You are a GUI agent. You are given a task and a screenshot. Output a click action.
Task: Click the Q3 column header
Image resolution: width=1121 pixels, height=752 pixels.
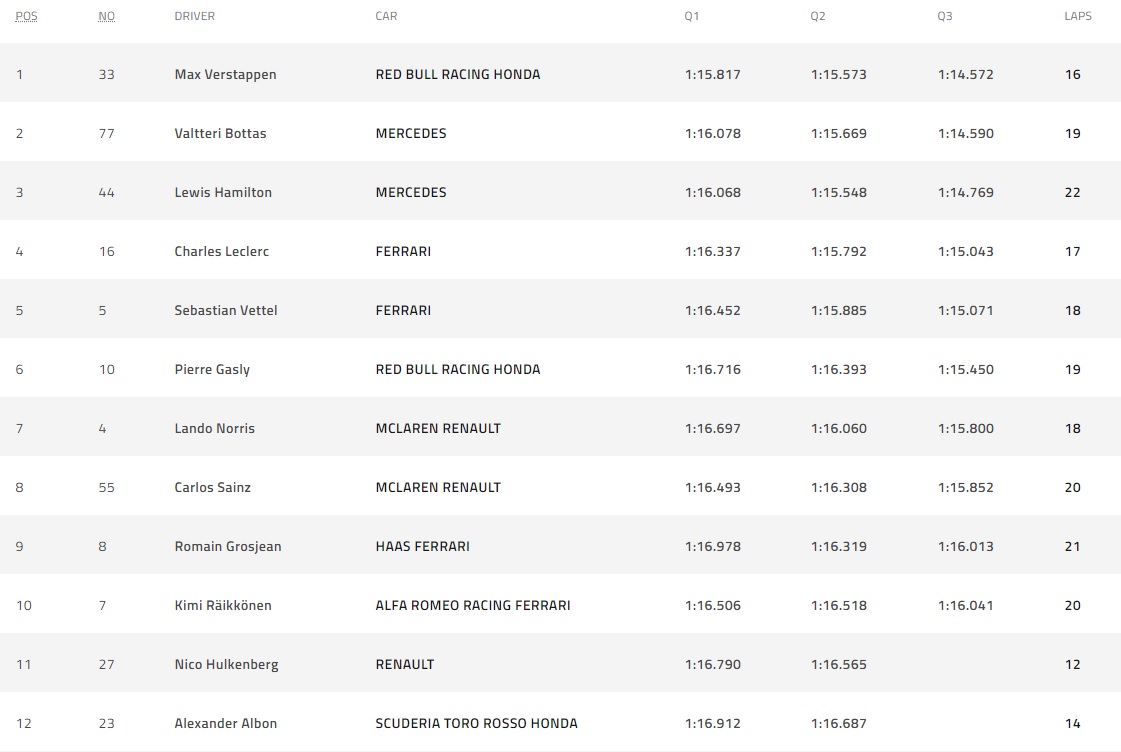(x=945, y=16)
